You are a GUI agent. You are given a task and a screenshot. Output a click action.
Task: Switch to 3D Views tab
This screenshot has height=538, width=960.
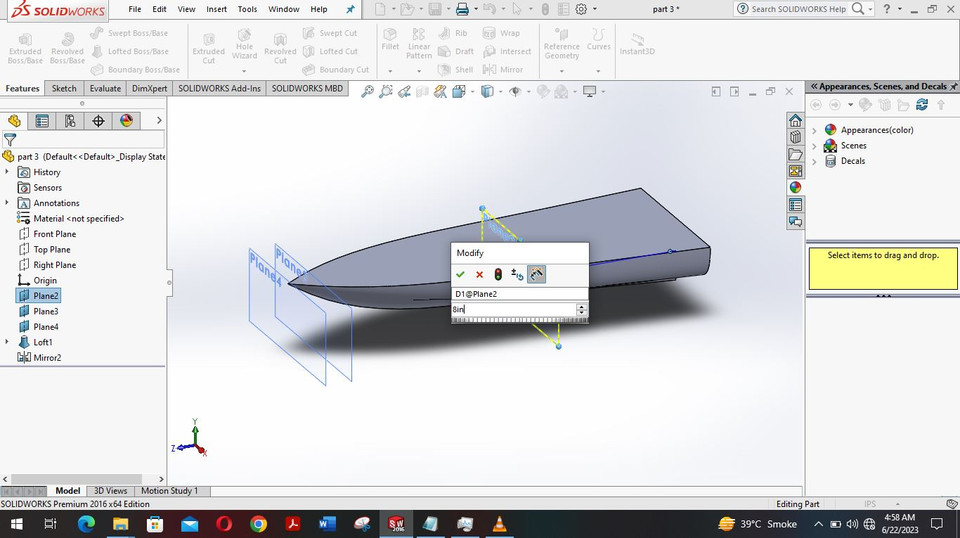pos(110,491)
